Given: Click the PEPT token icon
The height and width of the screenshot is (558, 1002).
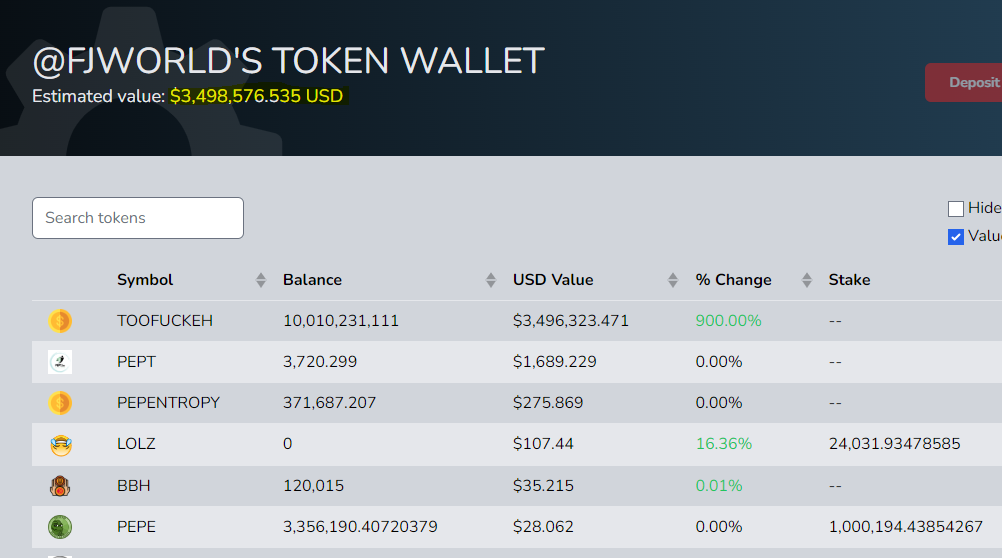Looking at the screenshot, I should coord(60,362).
